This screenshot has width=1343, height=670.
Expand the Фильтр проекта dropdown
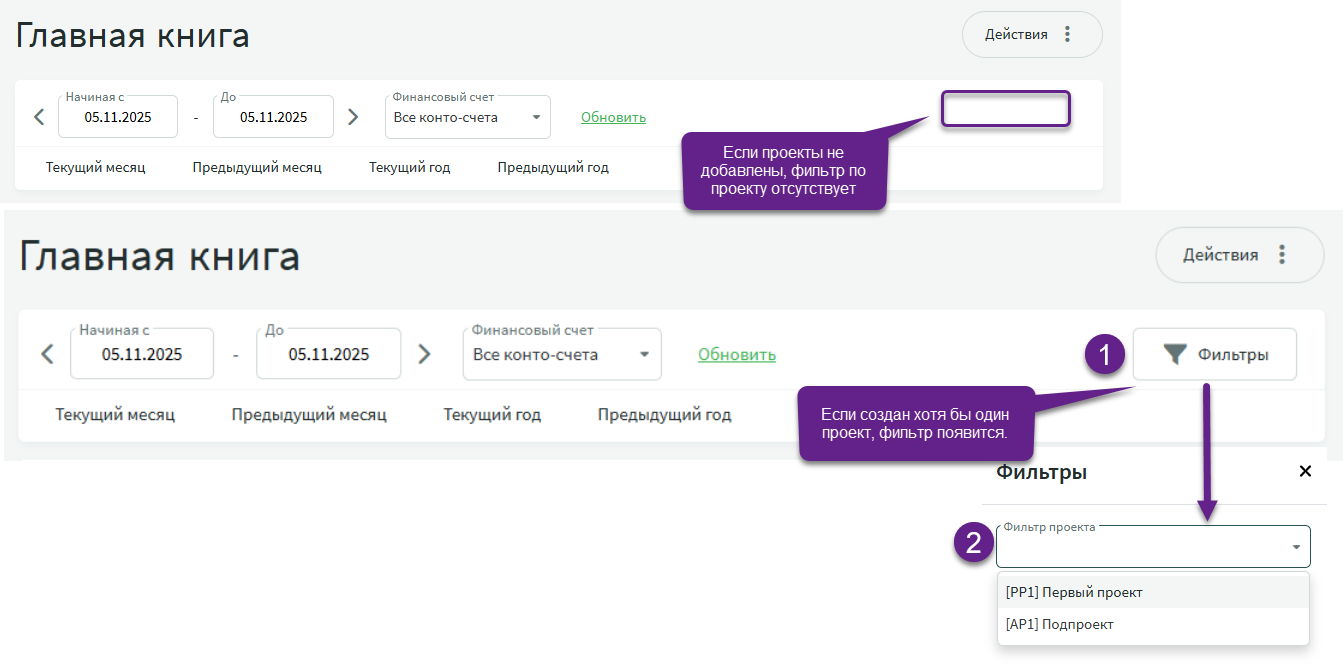[x=1296, y=547]
